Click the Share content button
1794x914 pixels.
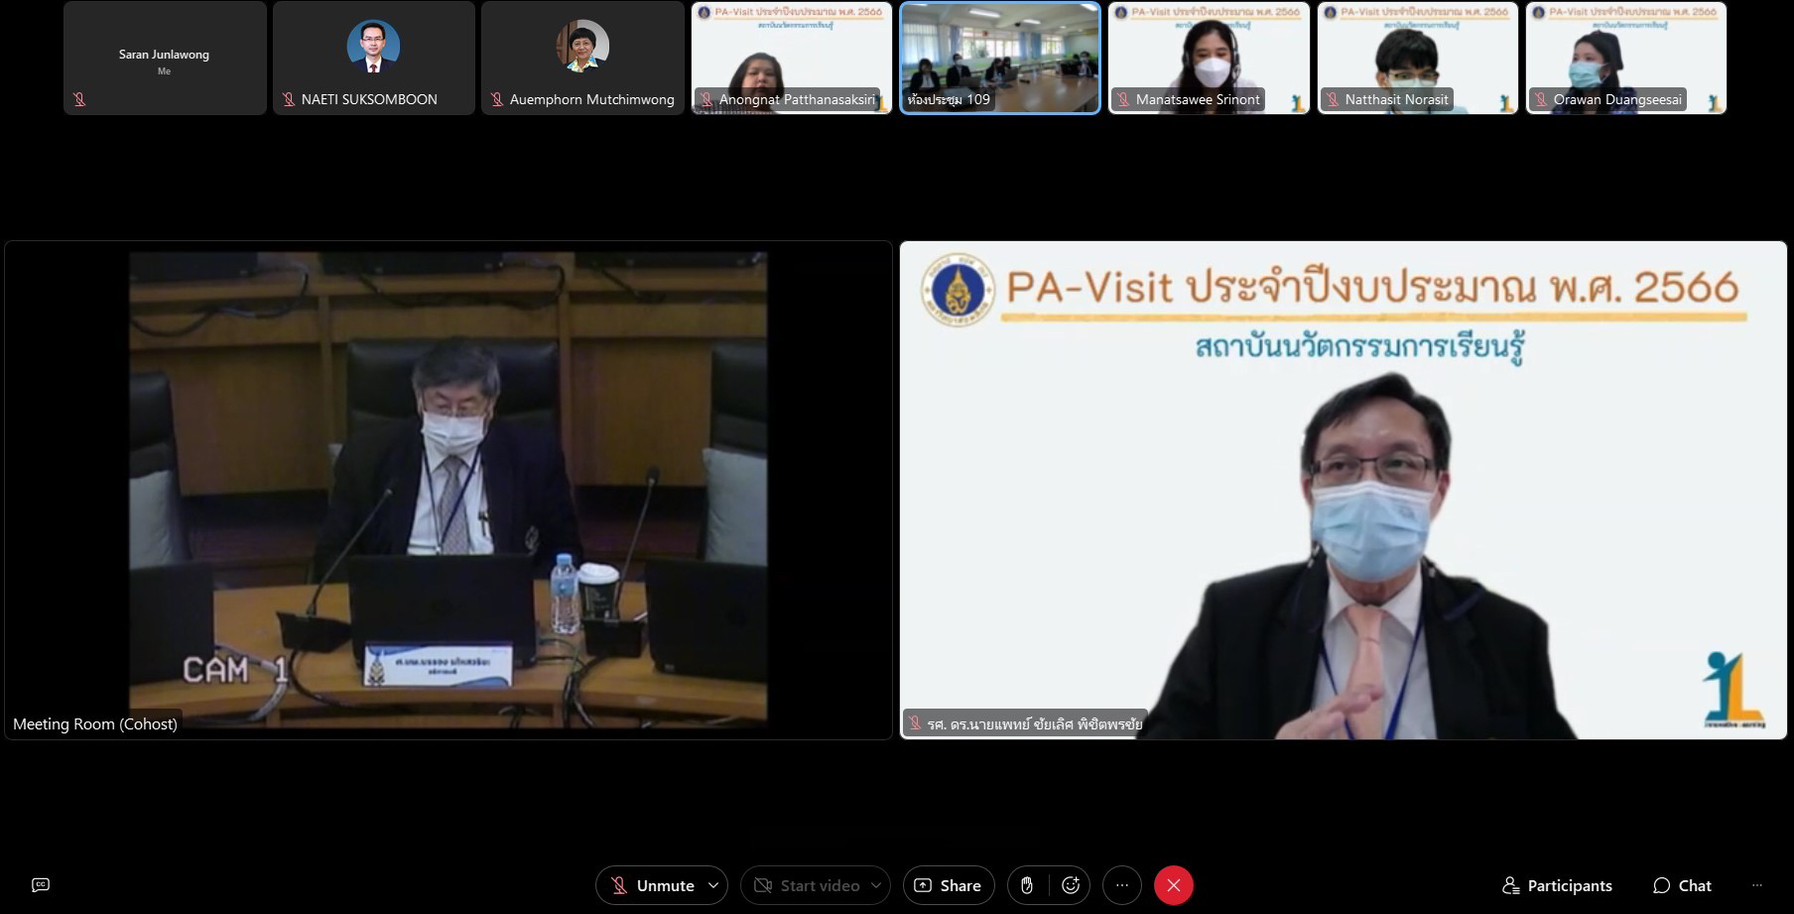(x=948, y=885)
